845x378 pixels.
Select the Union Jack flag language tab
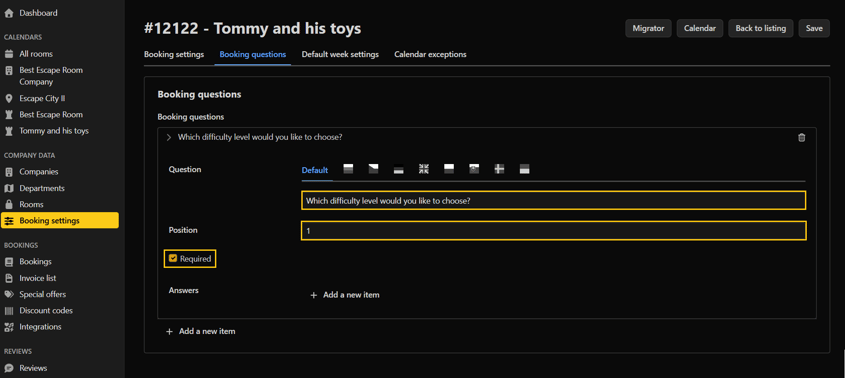coord(424,169)
